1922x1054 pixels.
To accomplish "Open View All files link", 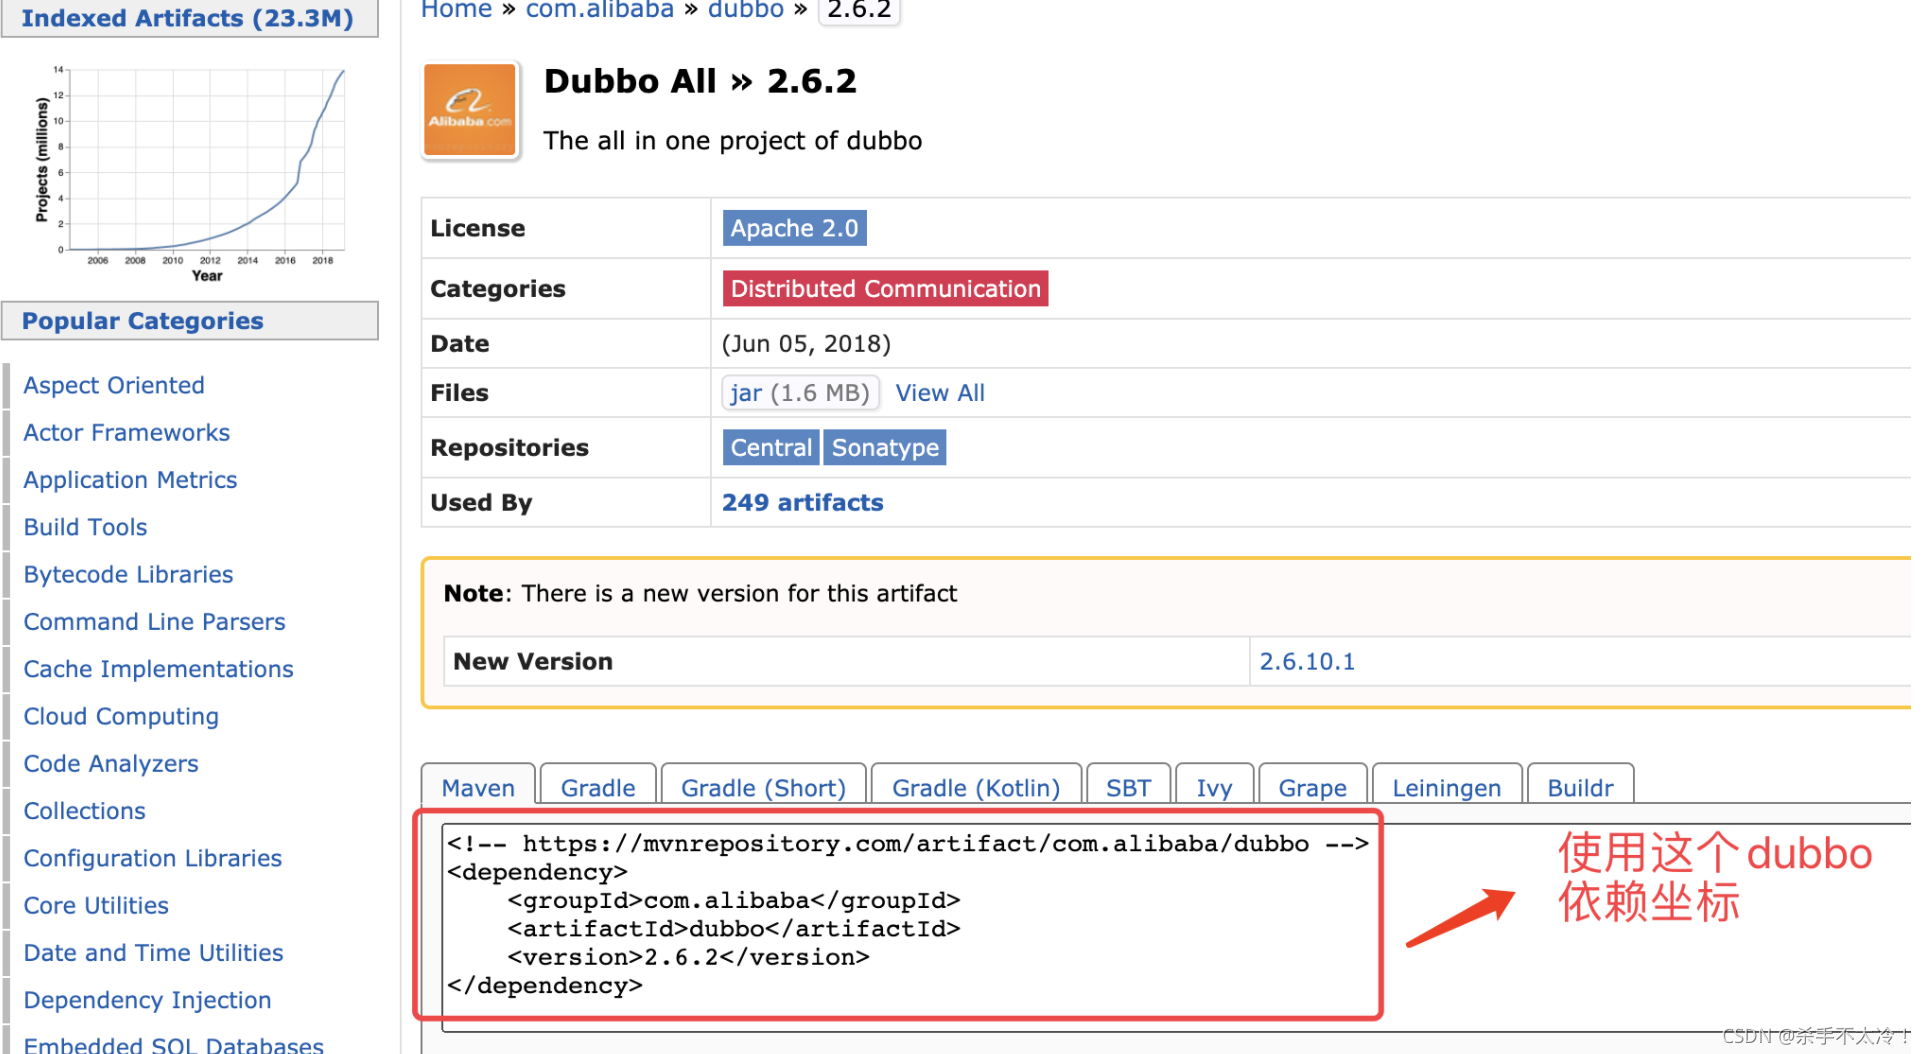I will (x=940, y=393).
